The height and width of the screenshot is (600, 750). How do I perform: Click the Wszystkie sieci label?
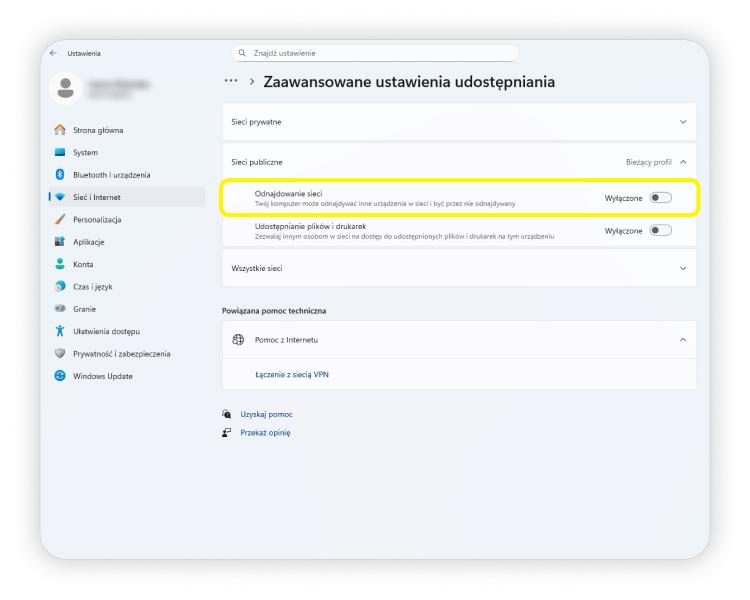257,268
